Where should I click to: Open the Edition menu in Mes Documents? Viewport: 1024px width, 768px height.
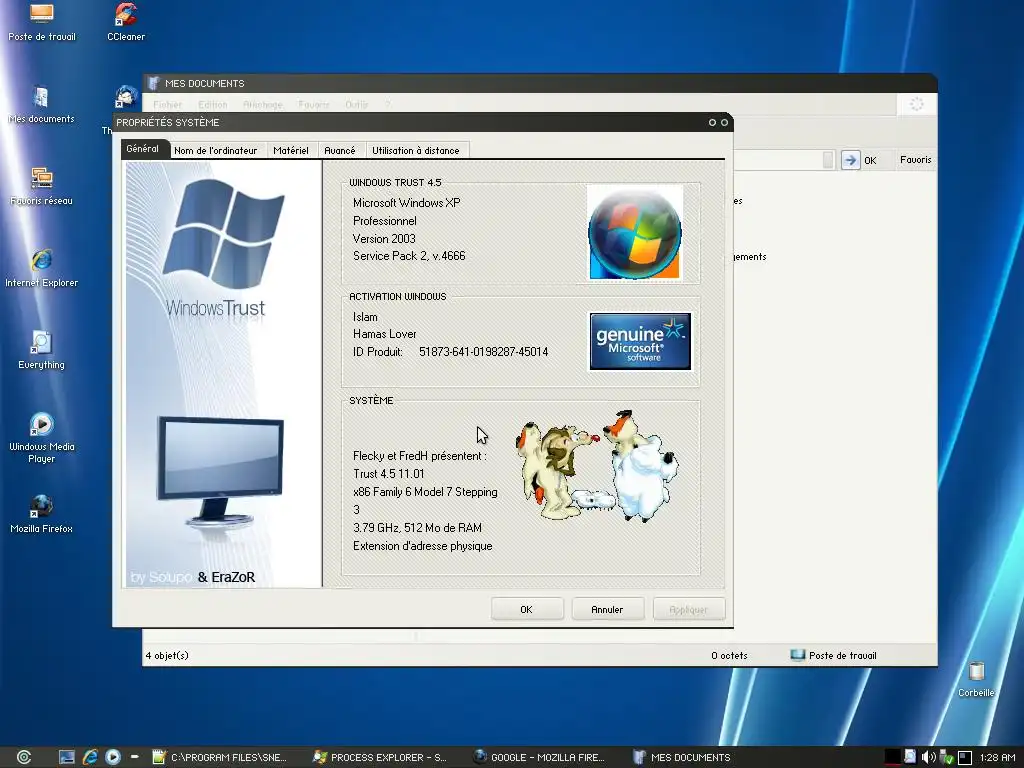coord(213,104)
